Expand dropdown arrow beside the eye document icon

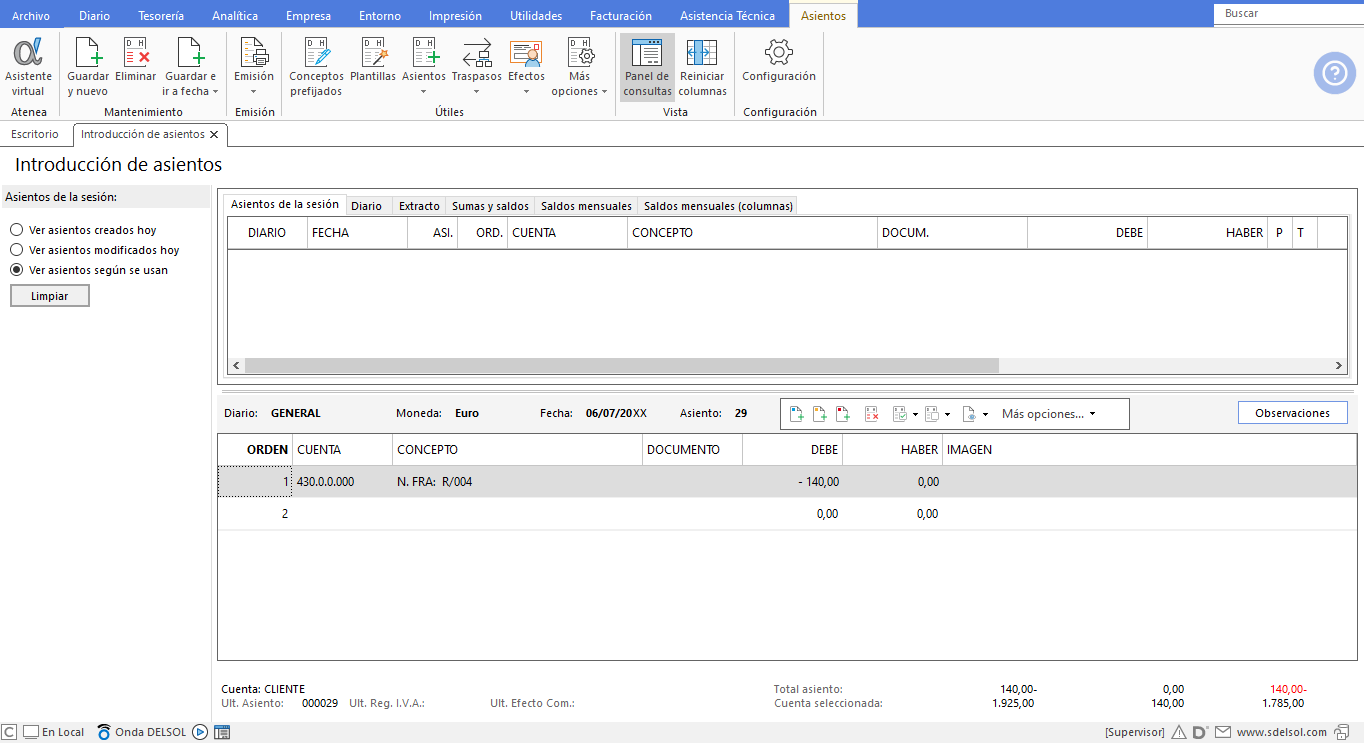[985, 414]
